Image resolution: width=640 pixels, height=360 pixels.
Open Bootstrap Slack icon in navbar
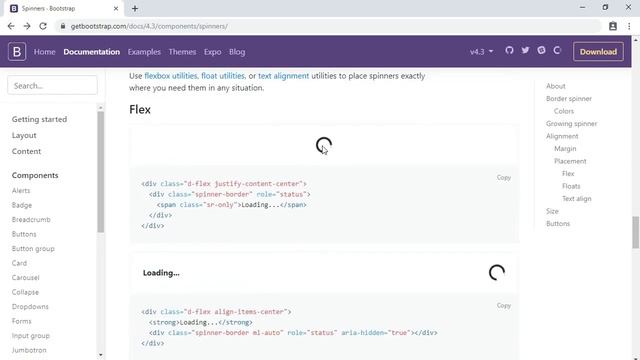click(541, 50)
